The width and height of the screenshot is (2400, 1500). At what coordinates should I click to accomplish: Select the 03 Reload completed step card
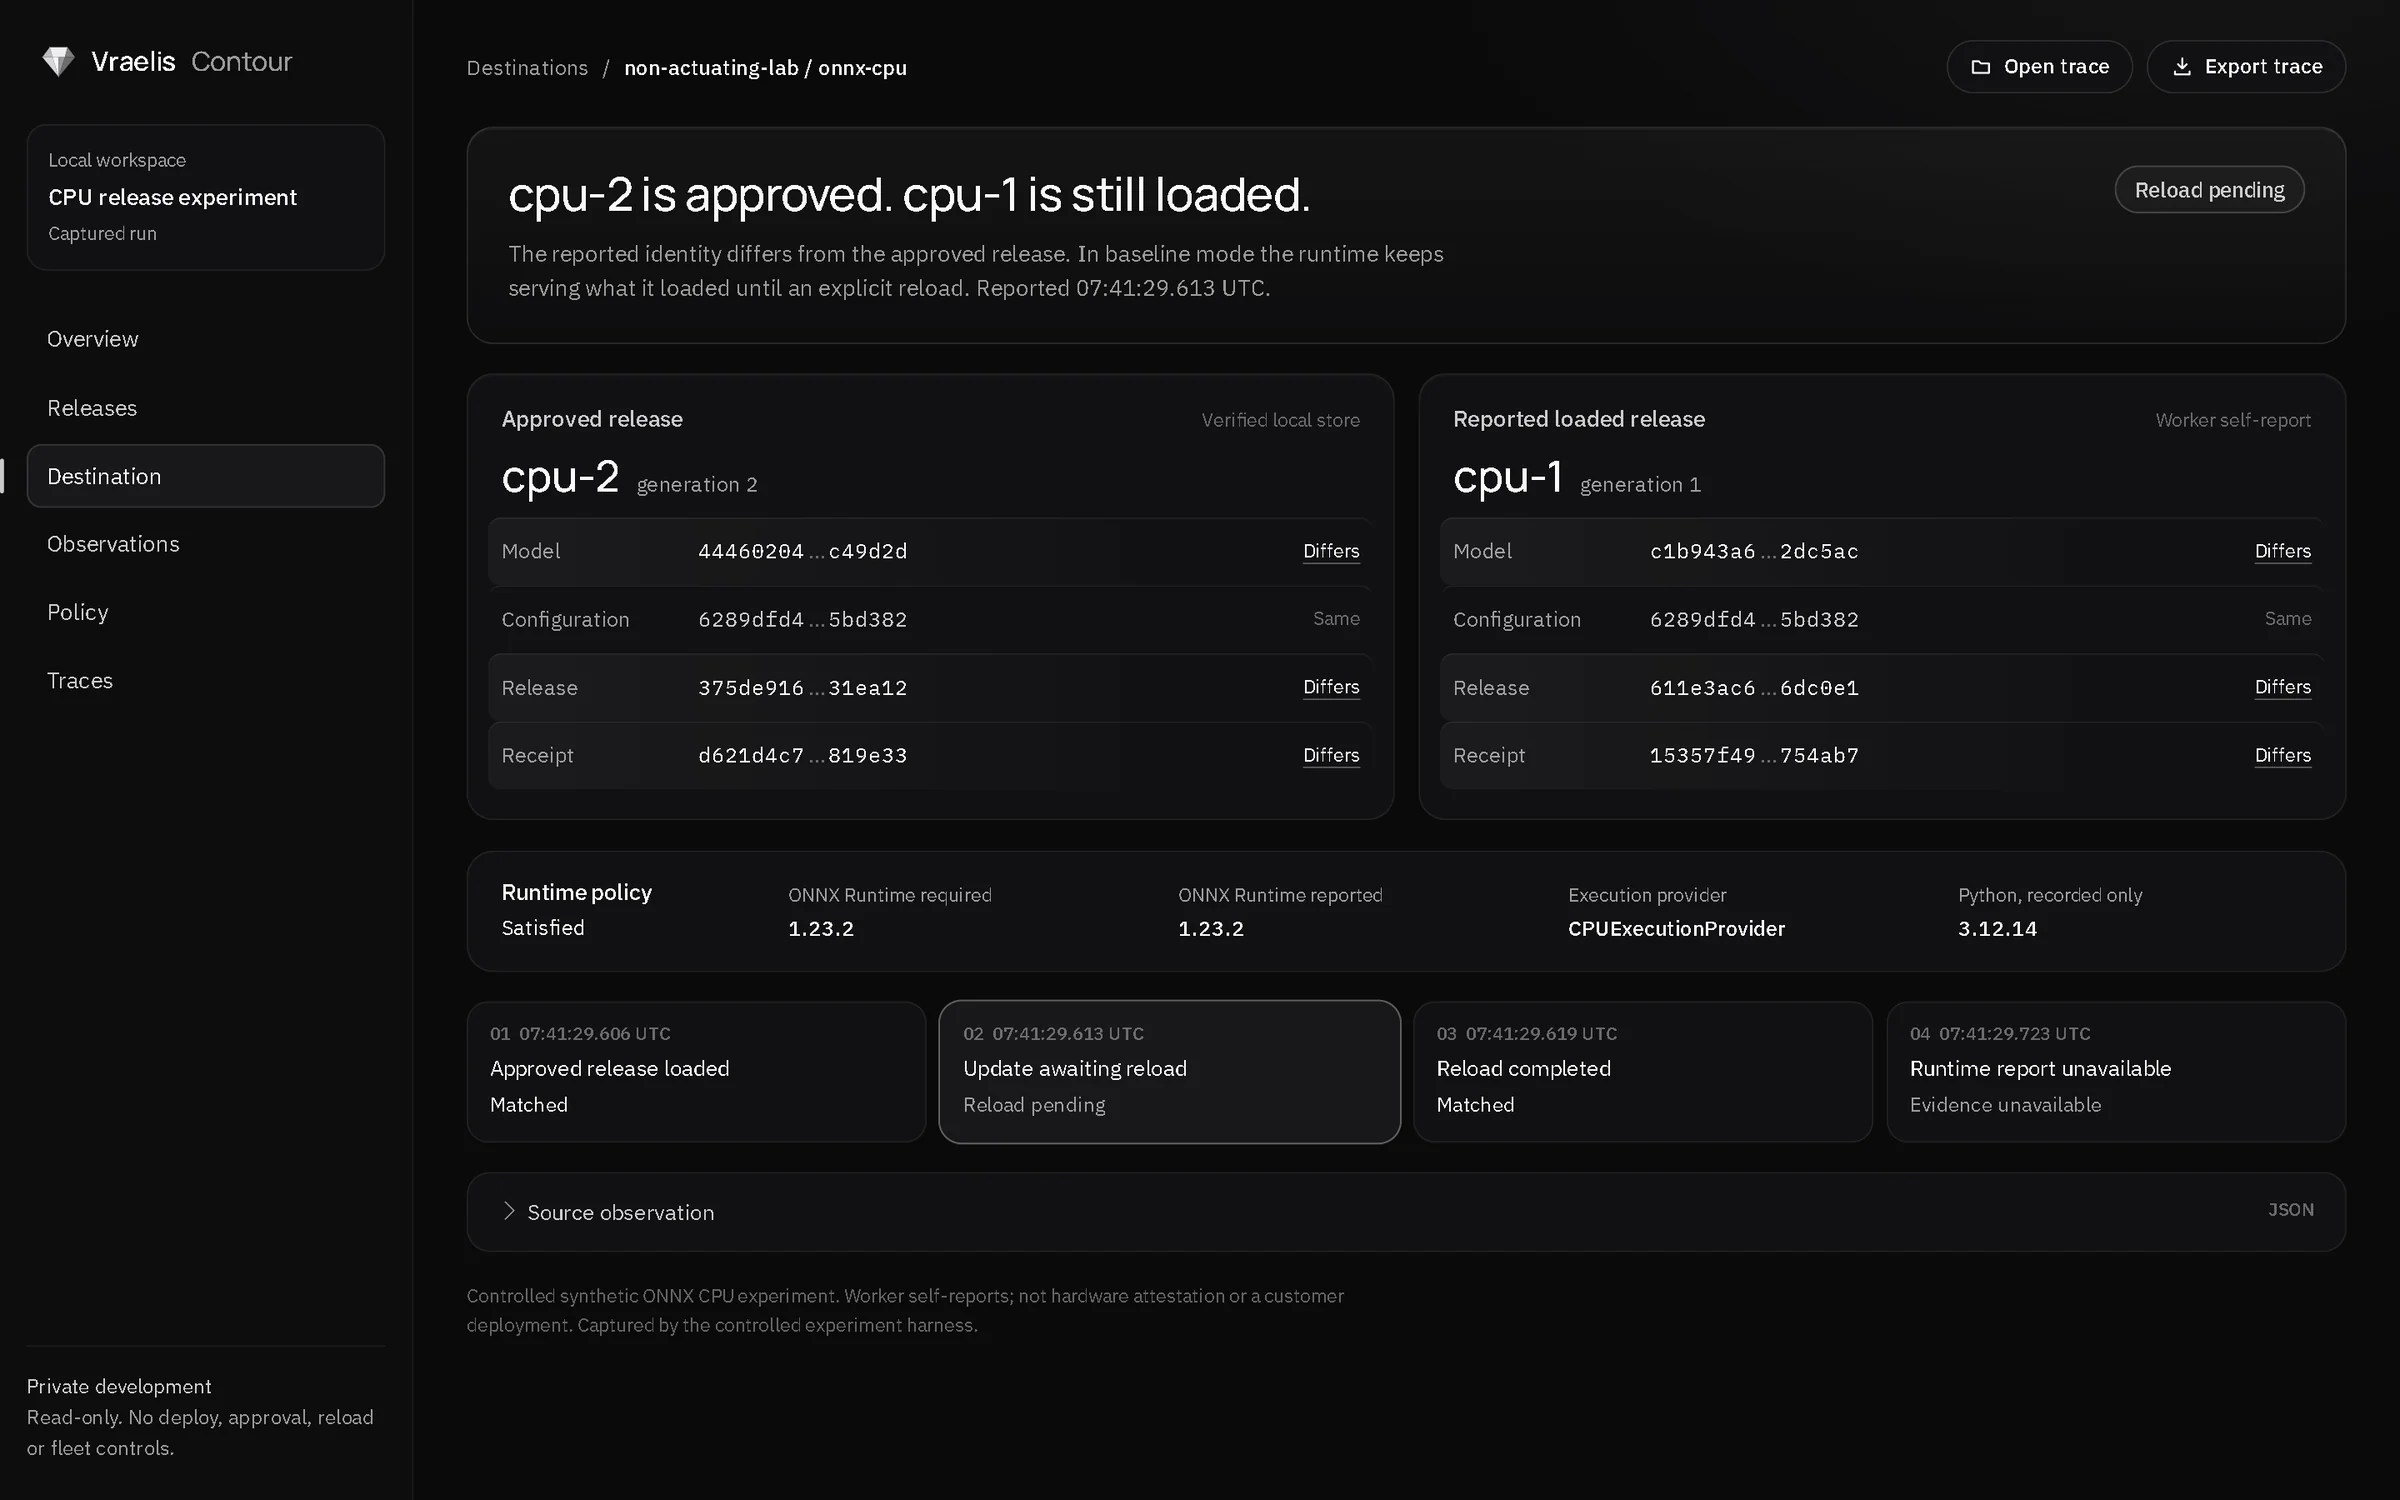pyautogui.click(x=1643, y=1072)
